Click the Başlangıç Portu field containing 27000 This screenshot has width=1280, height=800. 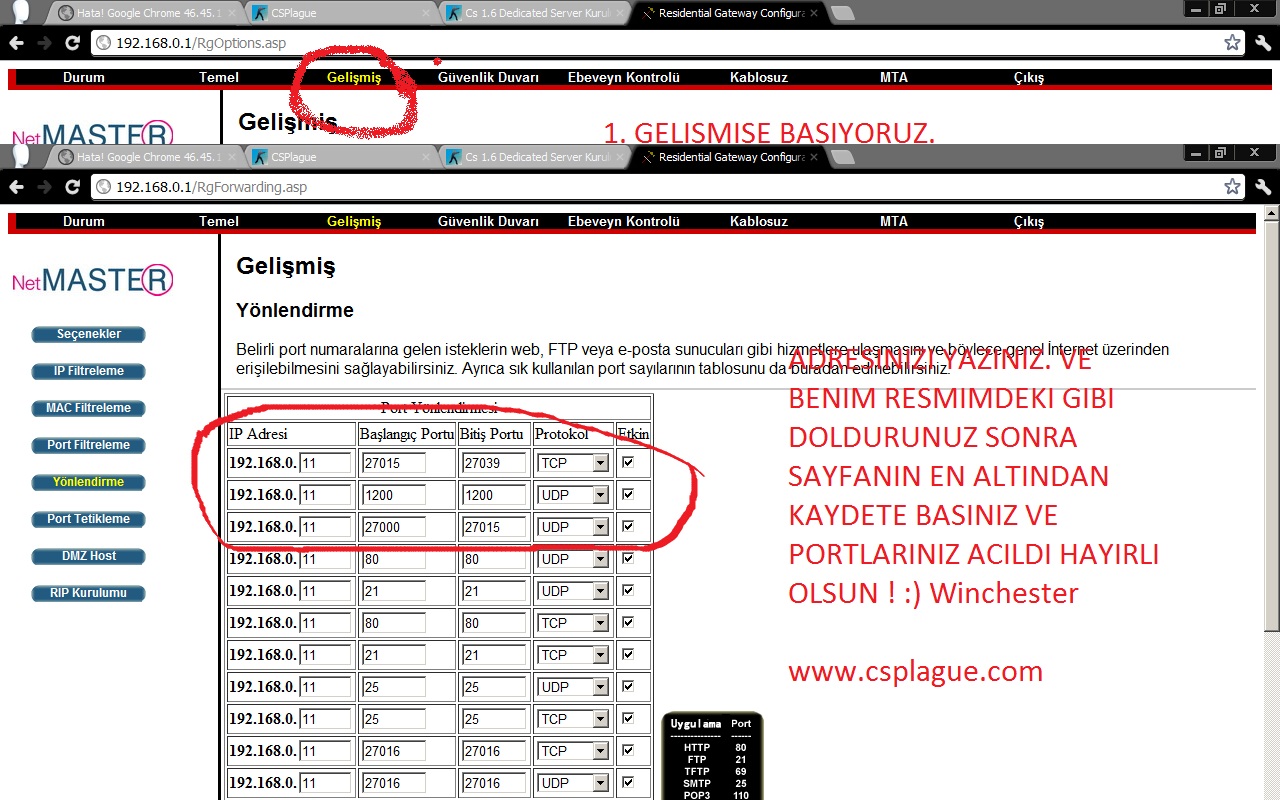393,527
